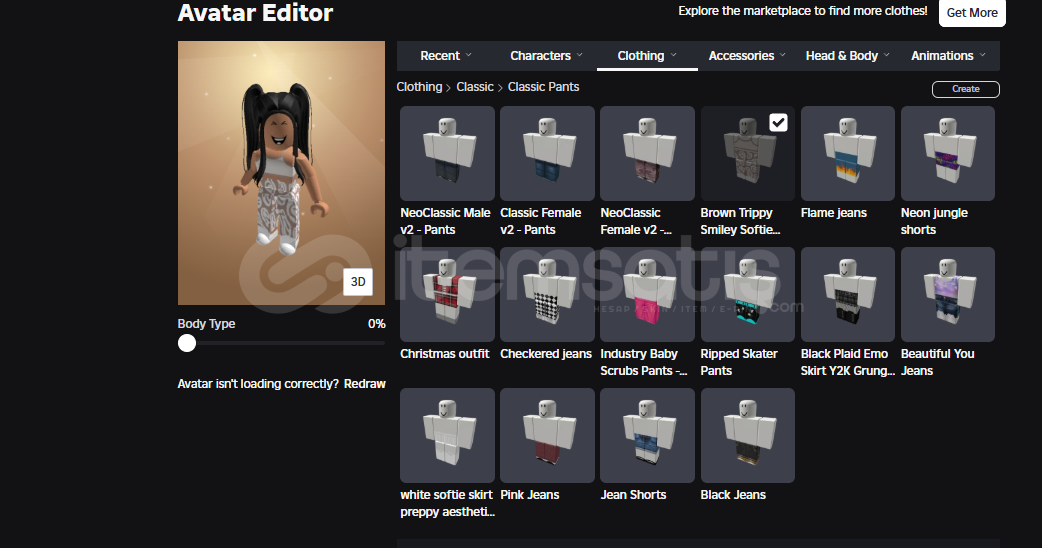Select the Jean Shorts thumbnail
Image resolution: width=1042 pixels, height=548 pixels.
click(x=647, y=435)
